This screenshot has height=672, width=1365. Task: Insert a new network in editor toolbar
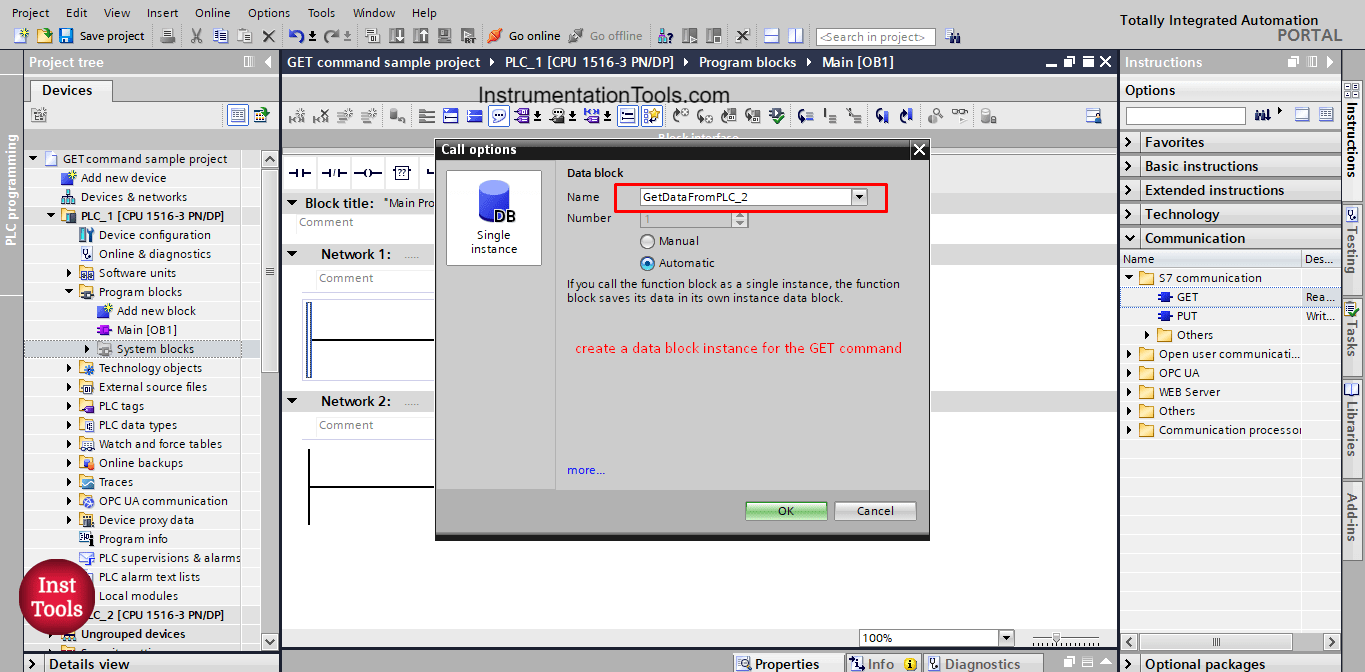298,116
